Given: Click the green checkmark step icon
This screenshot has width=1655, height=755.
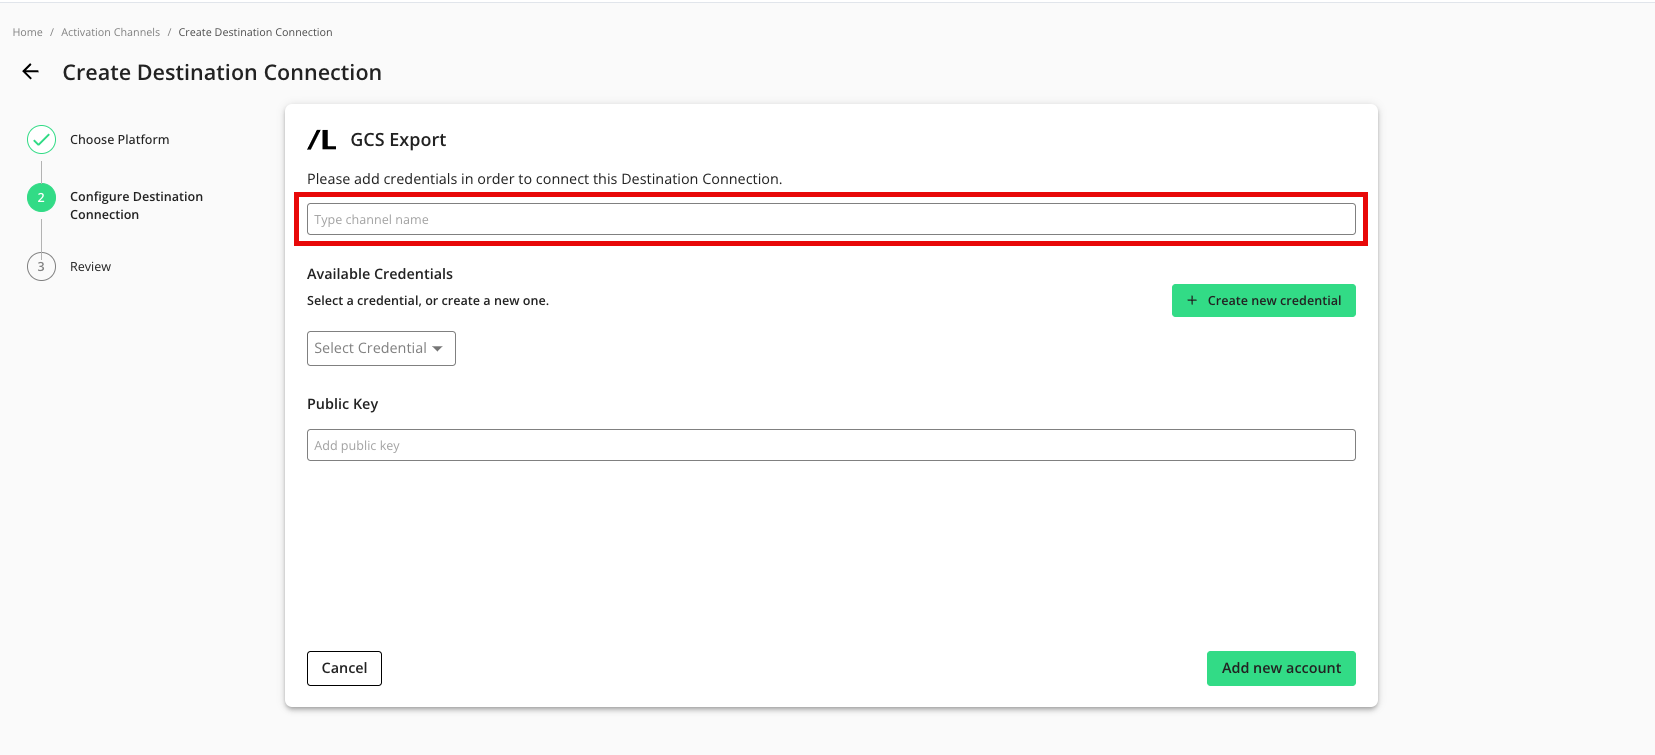Looking at the screenshot, I should click(41, 140).
